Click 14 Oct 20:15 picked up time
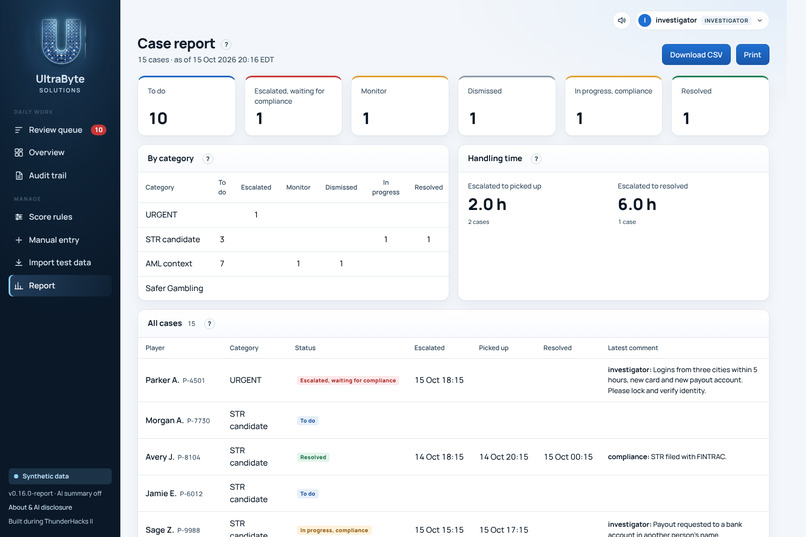Screen dimensions: 806x537 click(x=504, y=457)
